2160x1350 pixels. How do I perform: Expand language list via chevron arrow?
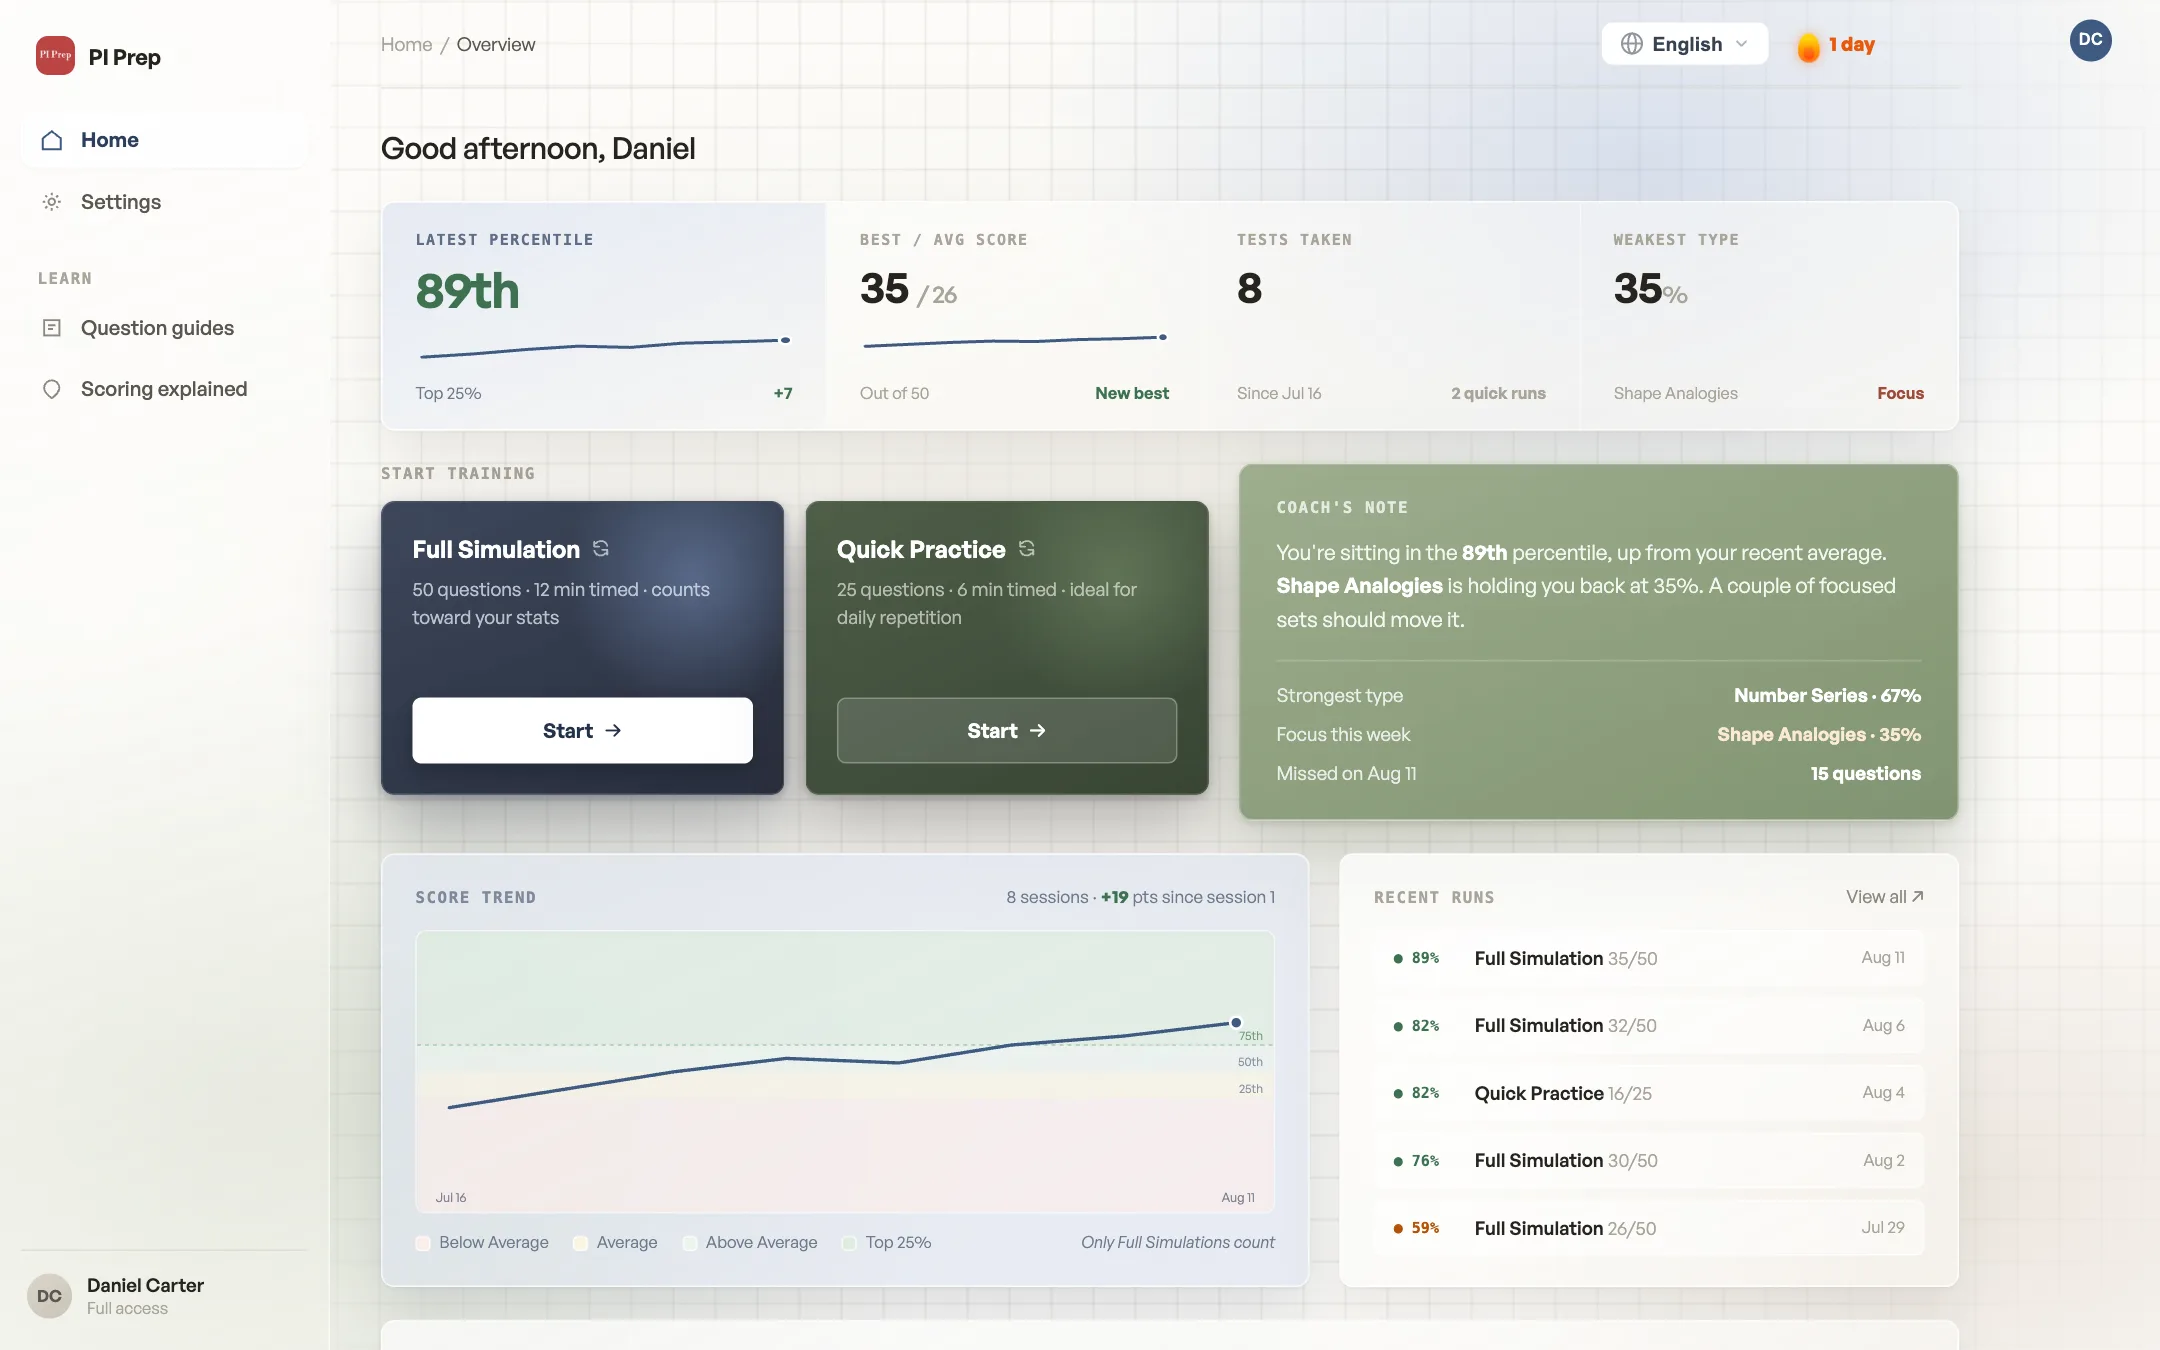tap(1742, 44)
